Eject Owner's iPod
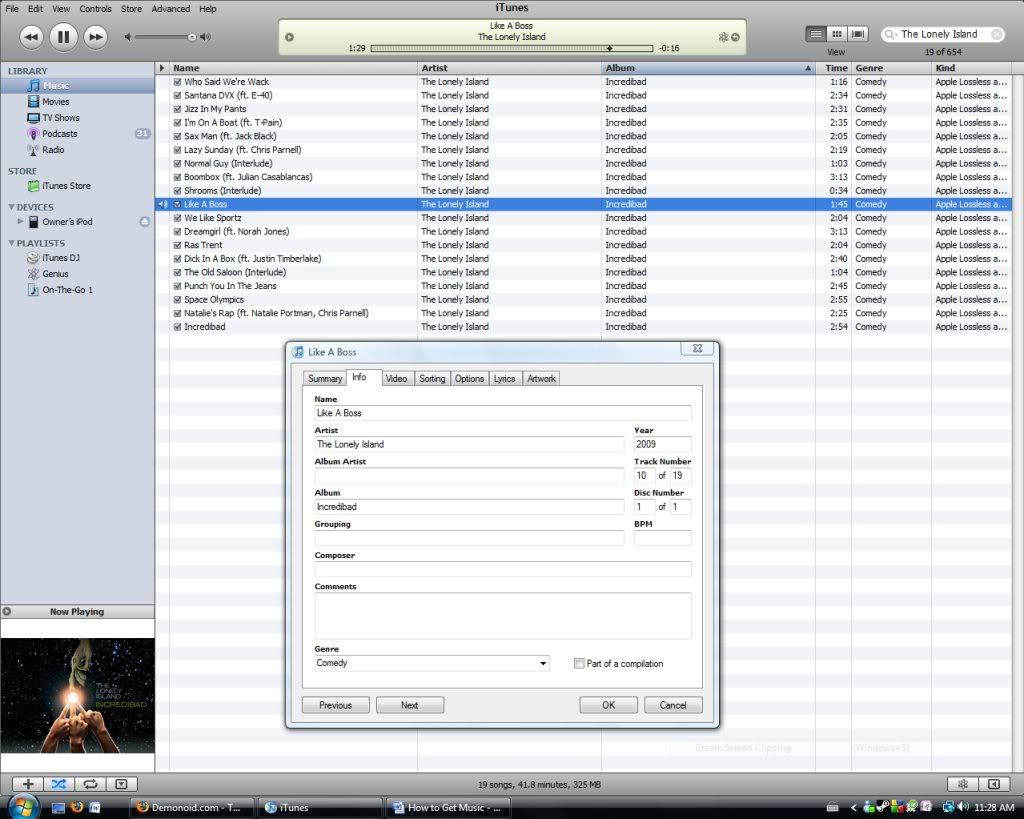 (x=145, y=222)
